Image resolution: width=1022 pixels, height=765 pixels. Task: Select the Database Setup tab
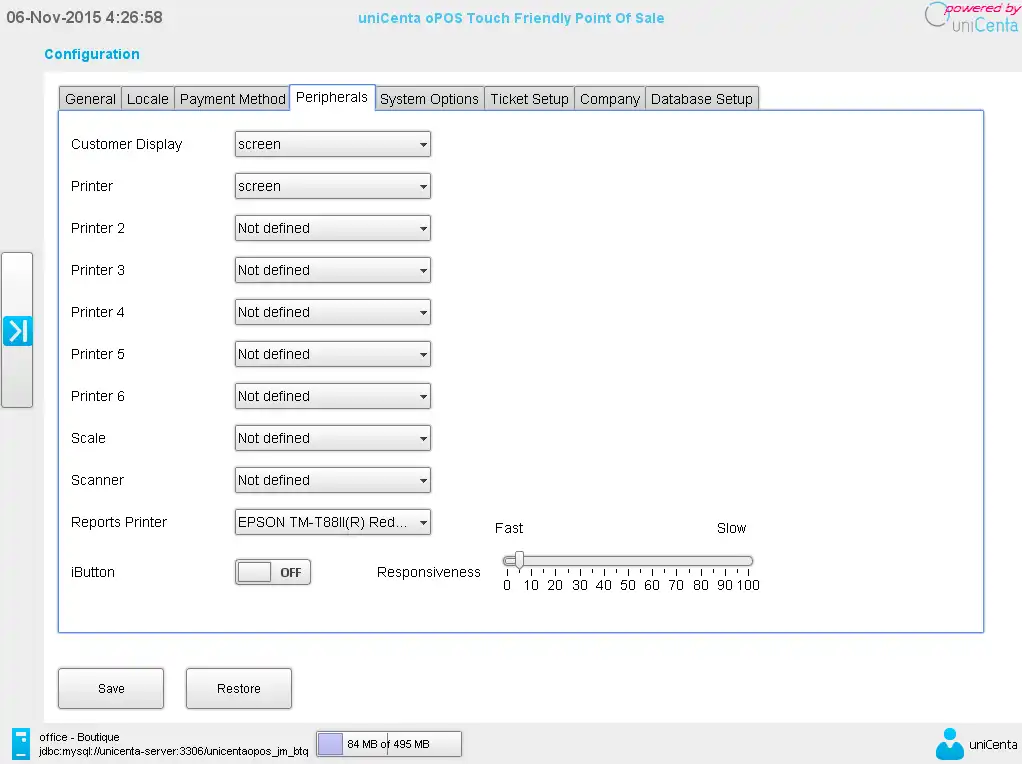coord(703,98)
